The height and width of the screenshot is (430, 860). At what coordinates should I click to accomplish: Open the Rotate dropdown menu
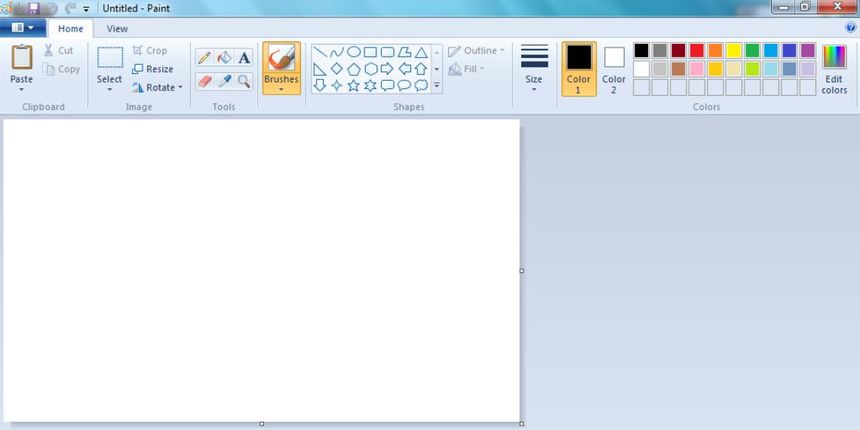click(x=158, y=87)
